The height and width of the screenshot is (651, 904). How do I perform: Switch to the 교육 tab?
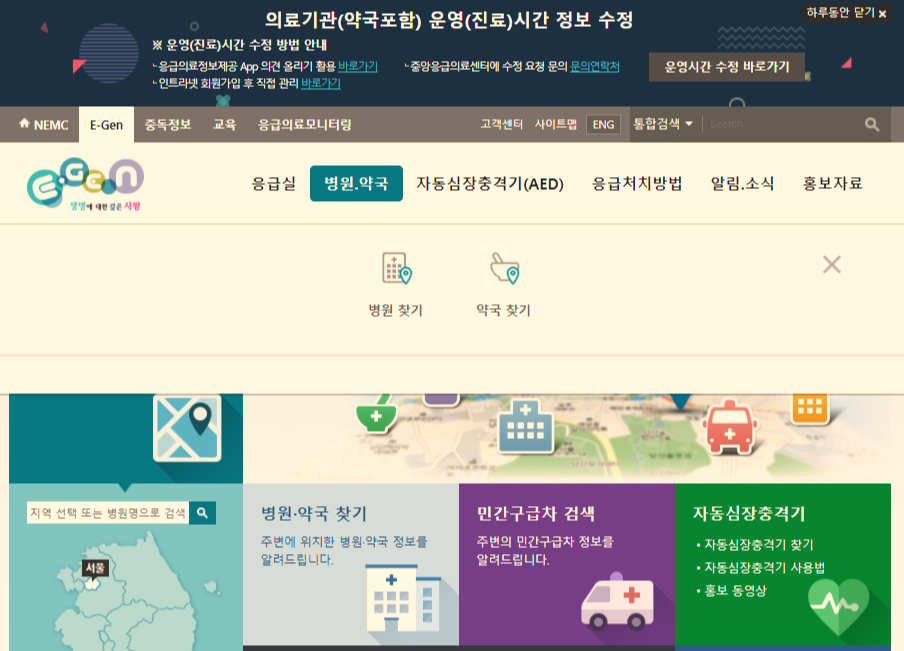point(224,125)
